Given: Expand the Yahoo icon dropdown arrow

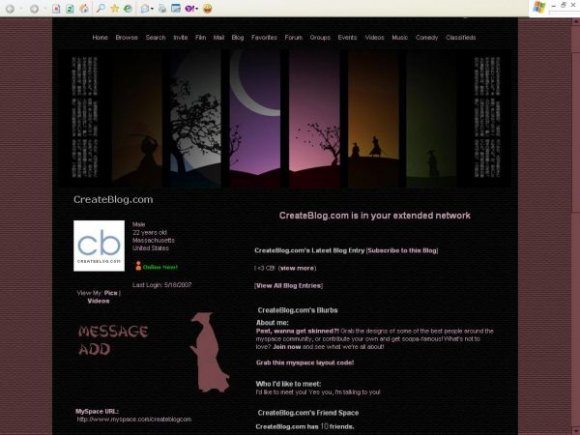Looking at the screenshot, I should point(196,9).
